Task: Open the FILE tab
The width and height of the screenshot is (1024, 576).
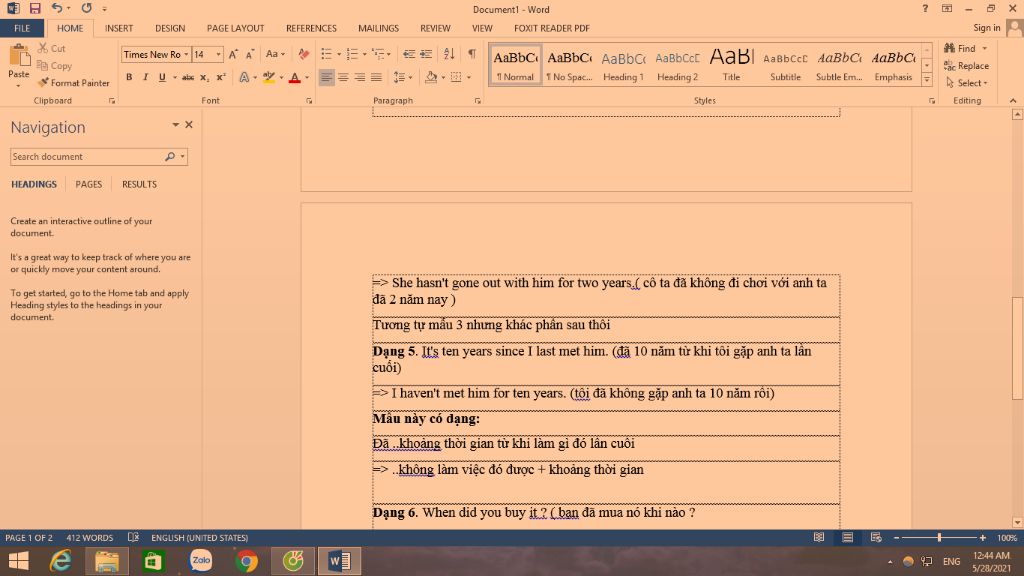Action: [x=22, y=28]
